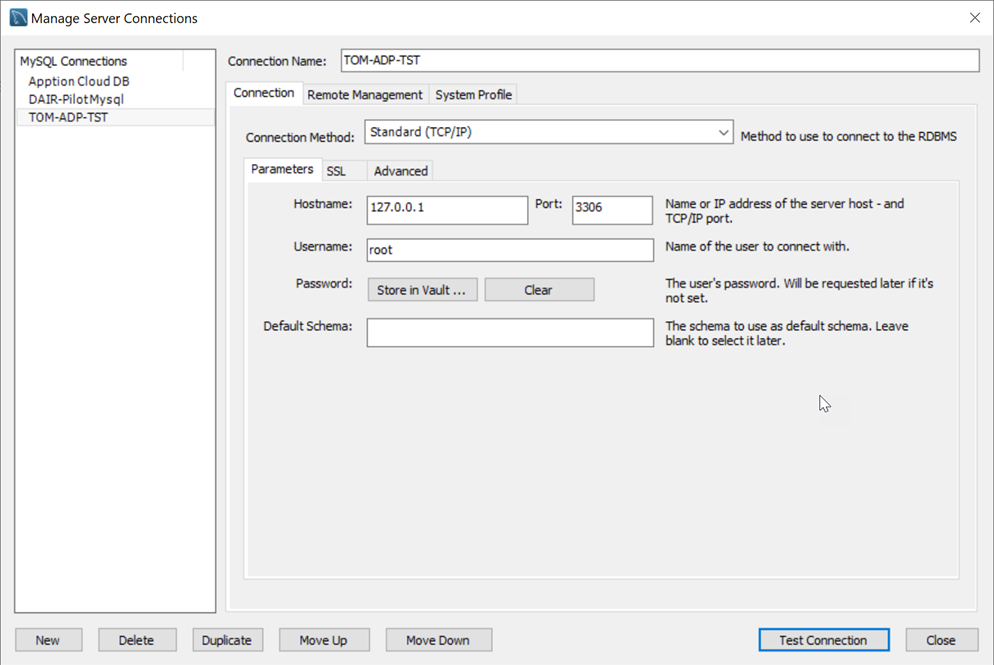Open the System Profile tab
The width and height of the screenshot is (994, 665).
(x=473, y=95)
